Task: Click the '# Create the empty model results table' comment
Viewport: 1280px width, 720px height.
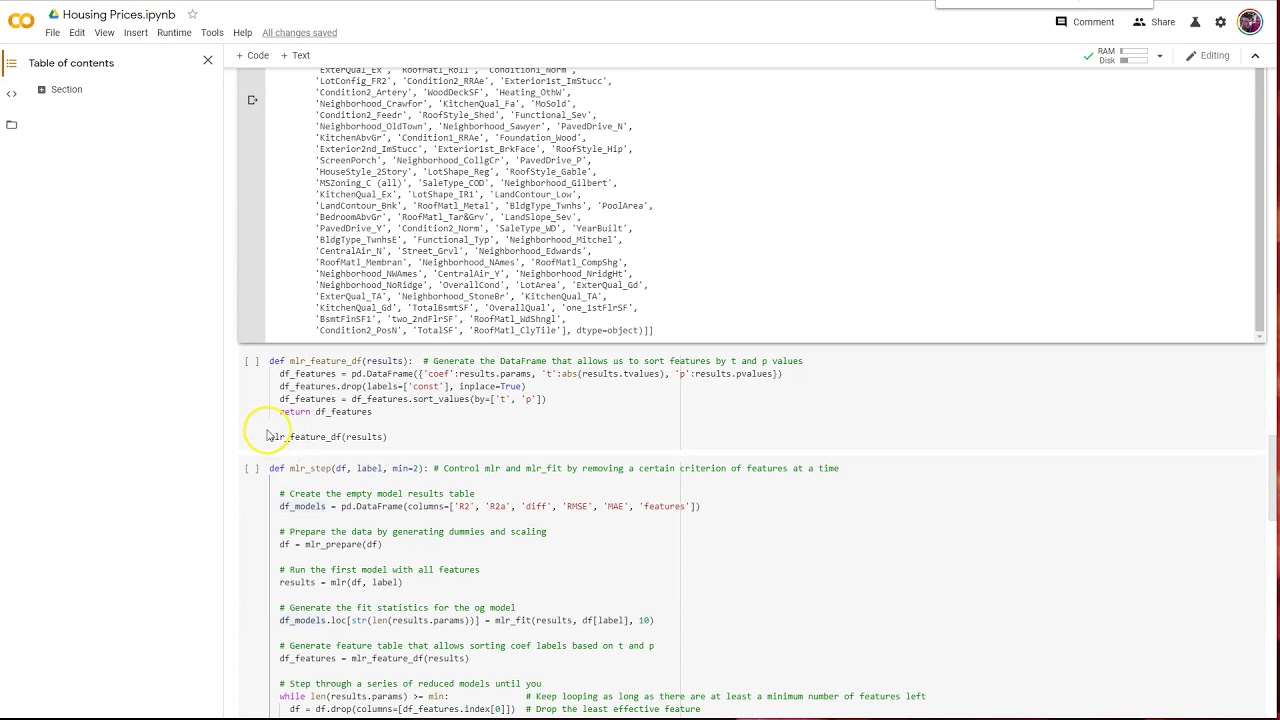Action: (x=377, y=494)
